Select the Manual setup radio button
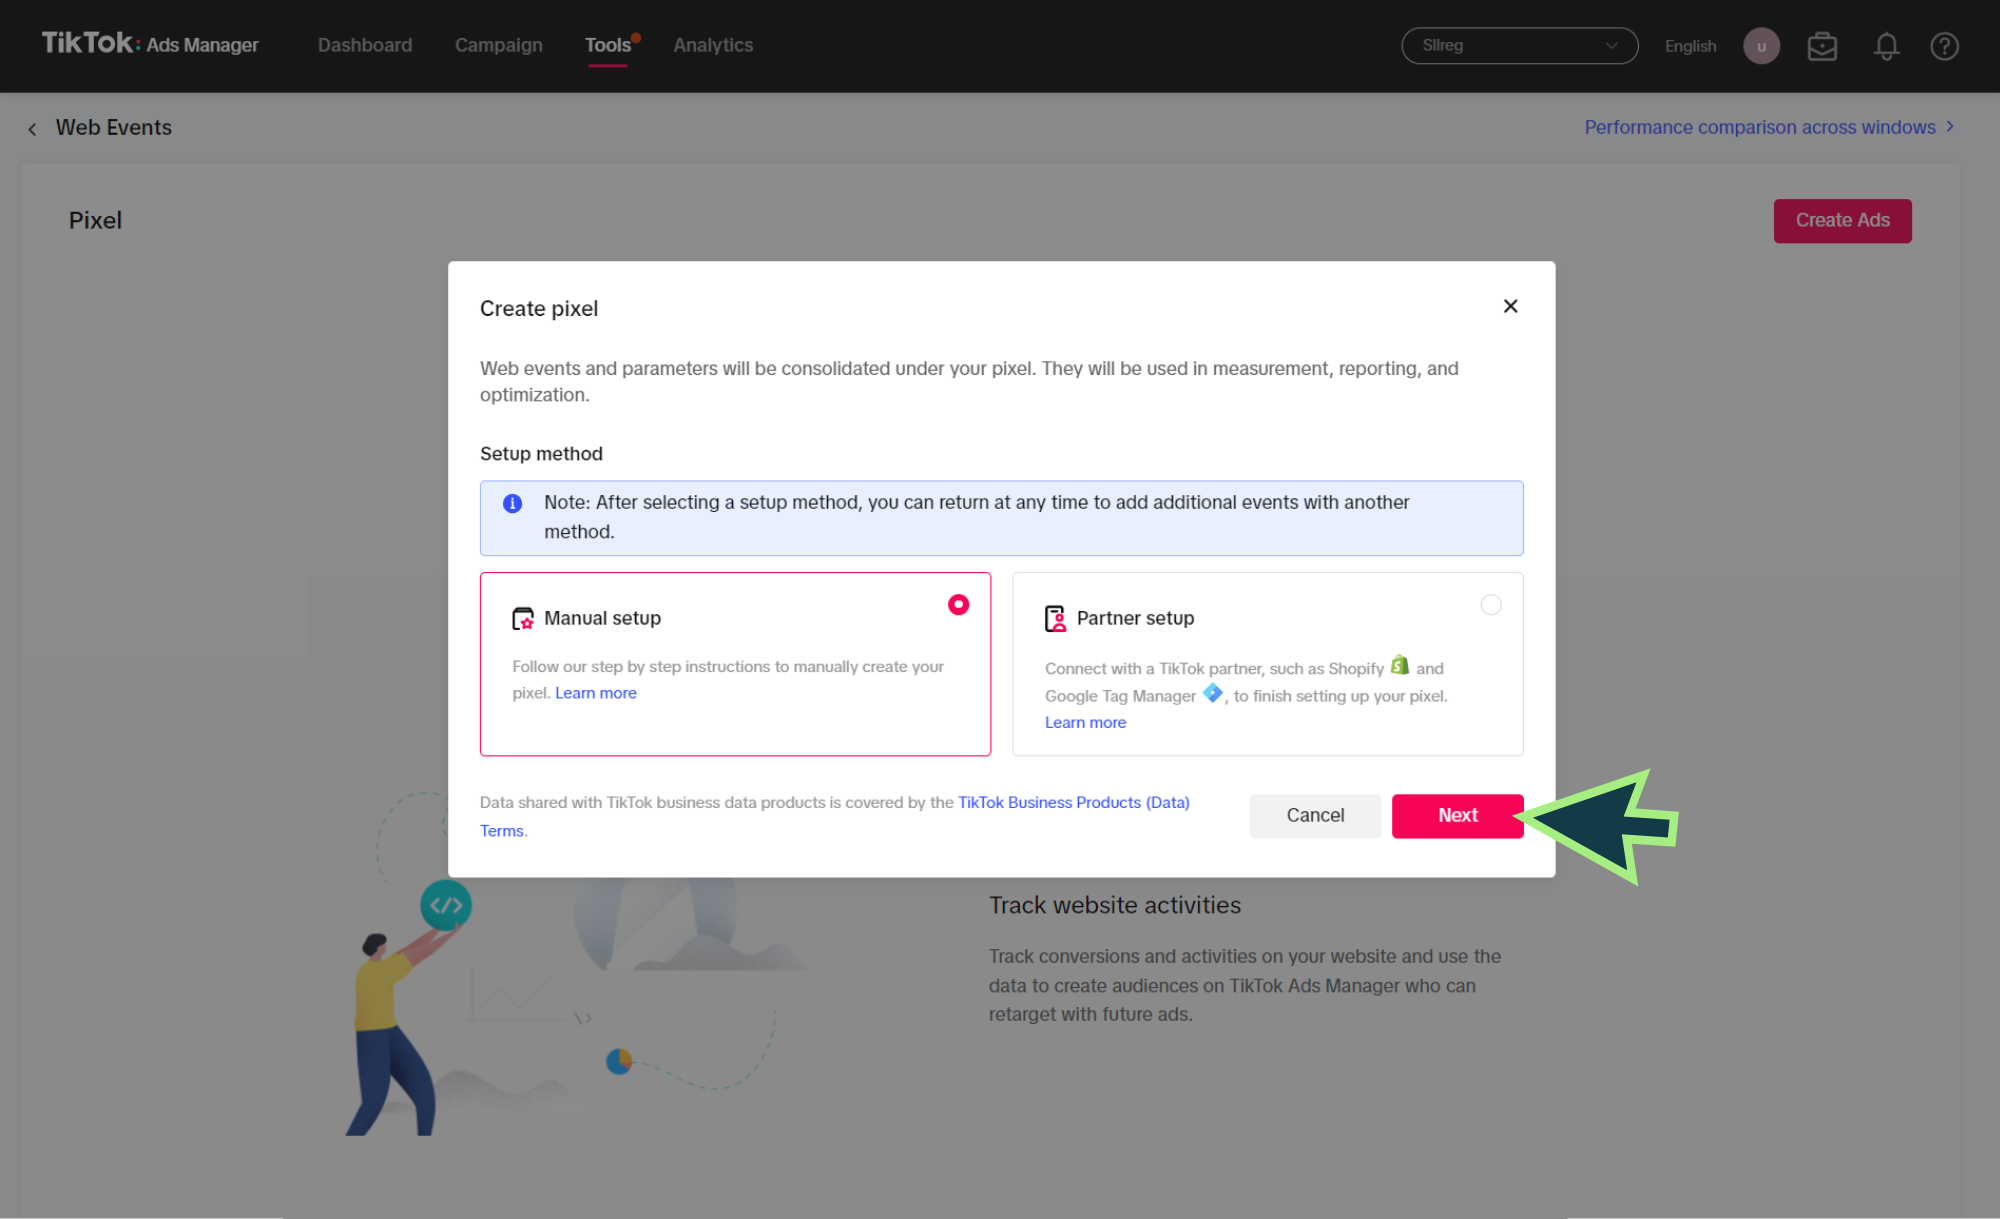This screenshot has width=2000, height=1219. 958,605
